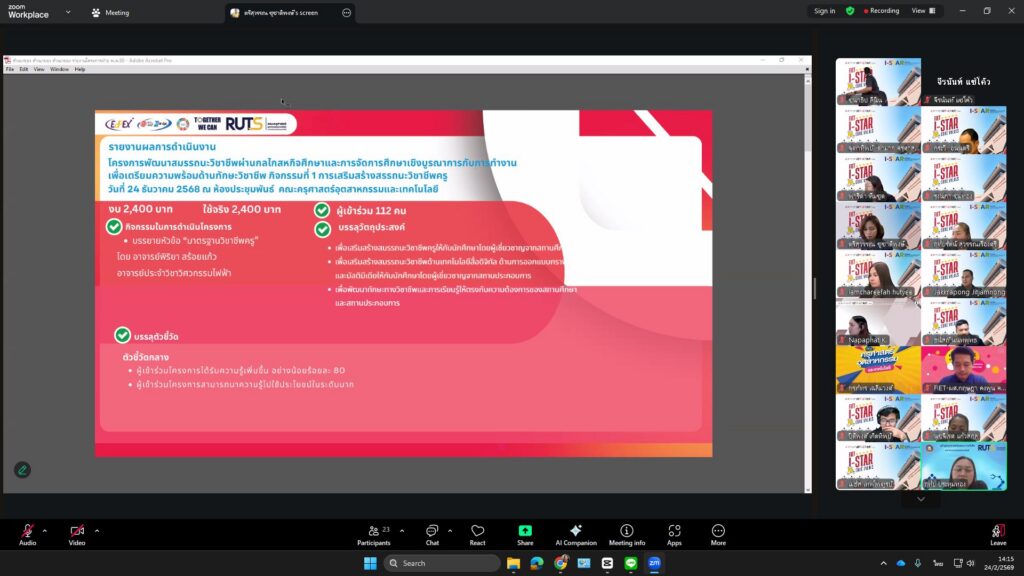This screenshot has height=576, width=1024.
Task: Turn on camera with the Video button
Action: pos(77,533)
